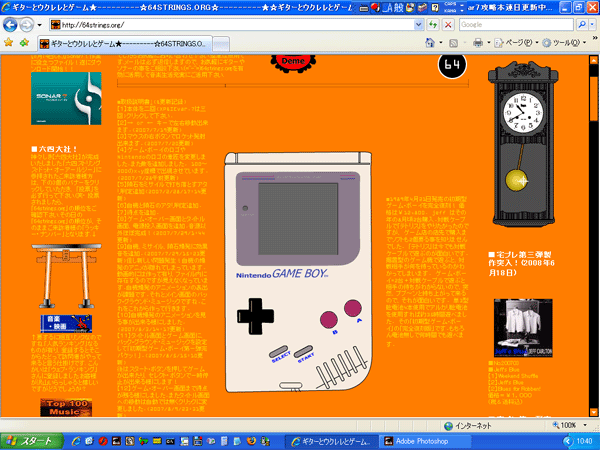Screen dimensions: 600x450
Task: Launch Internet Explorer from the quick launch bar
Action: coord(76,441)
